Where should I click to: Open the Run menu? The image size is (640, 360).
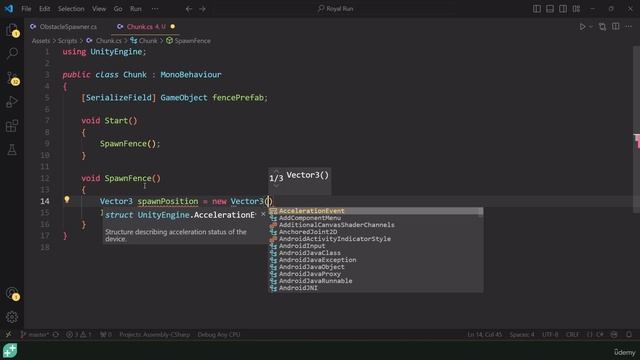(x=136, y=9)
